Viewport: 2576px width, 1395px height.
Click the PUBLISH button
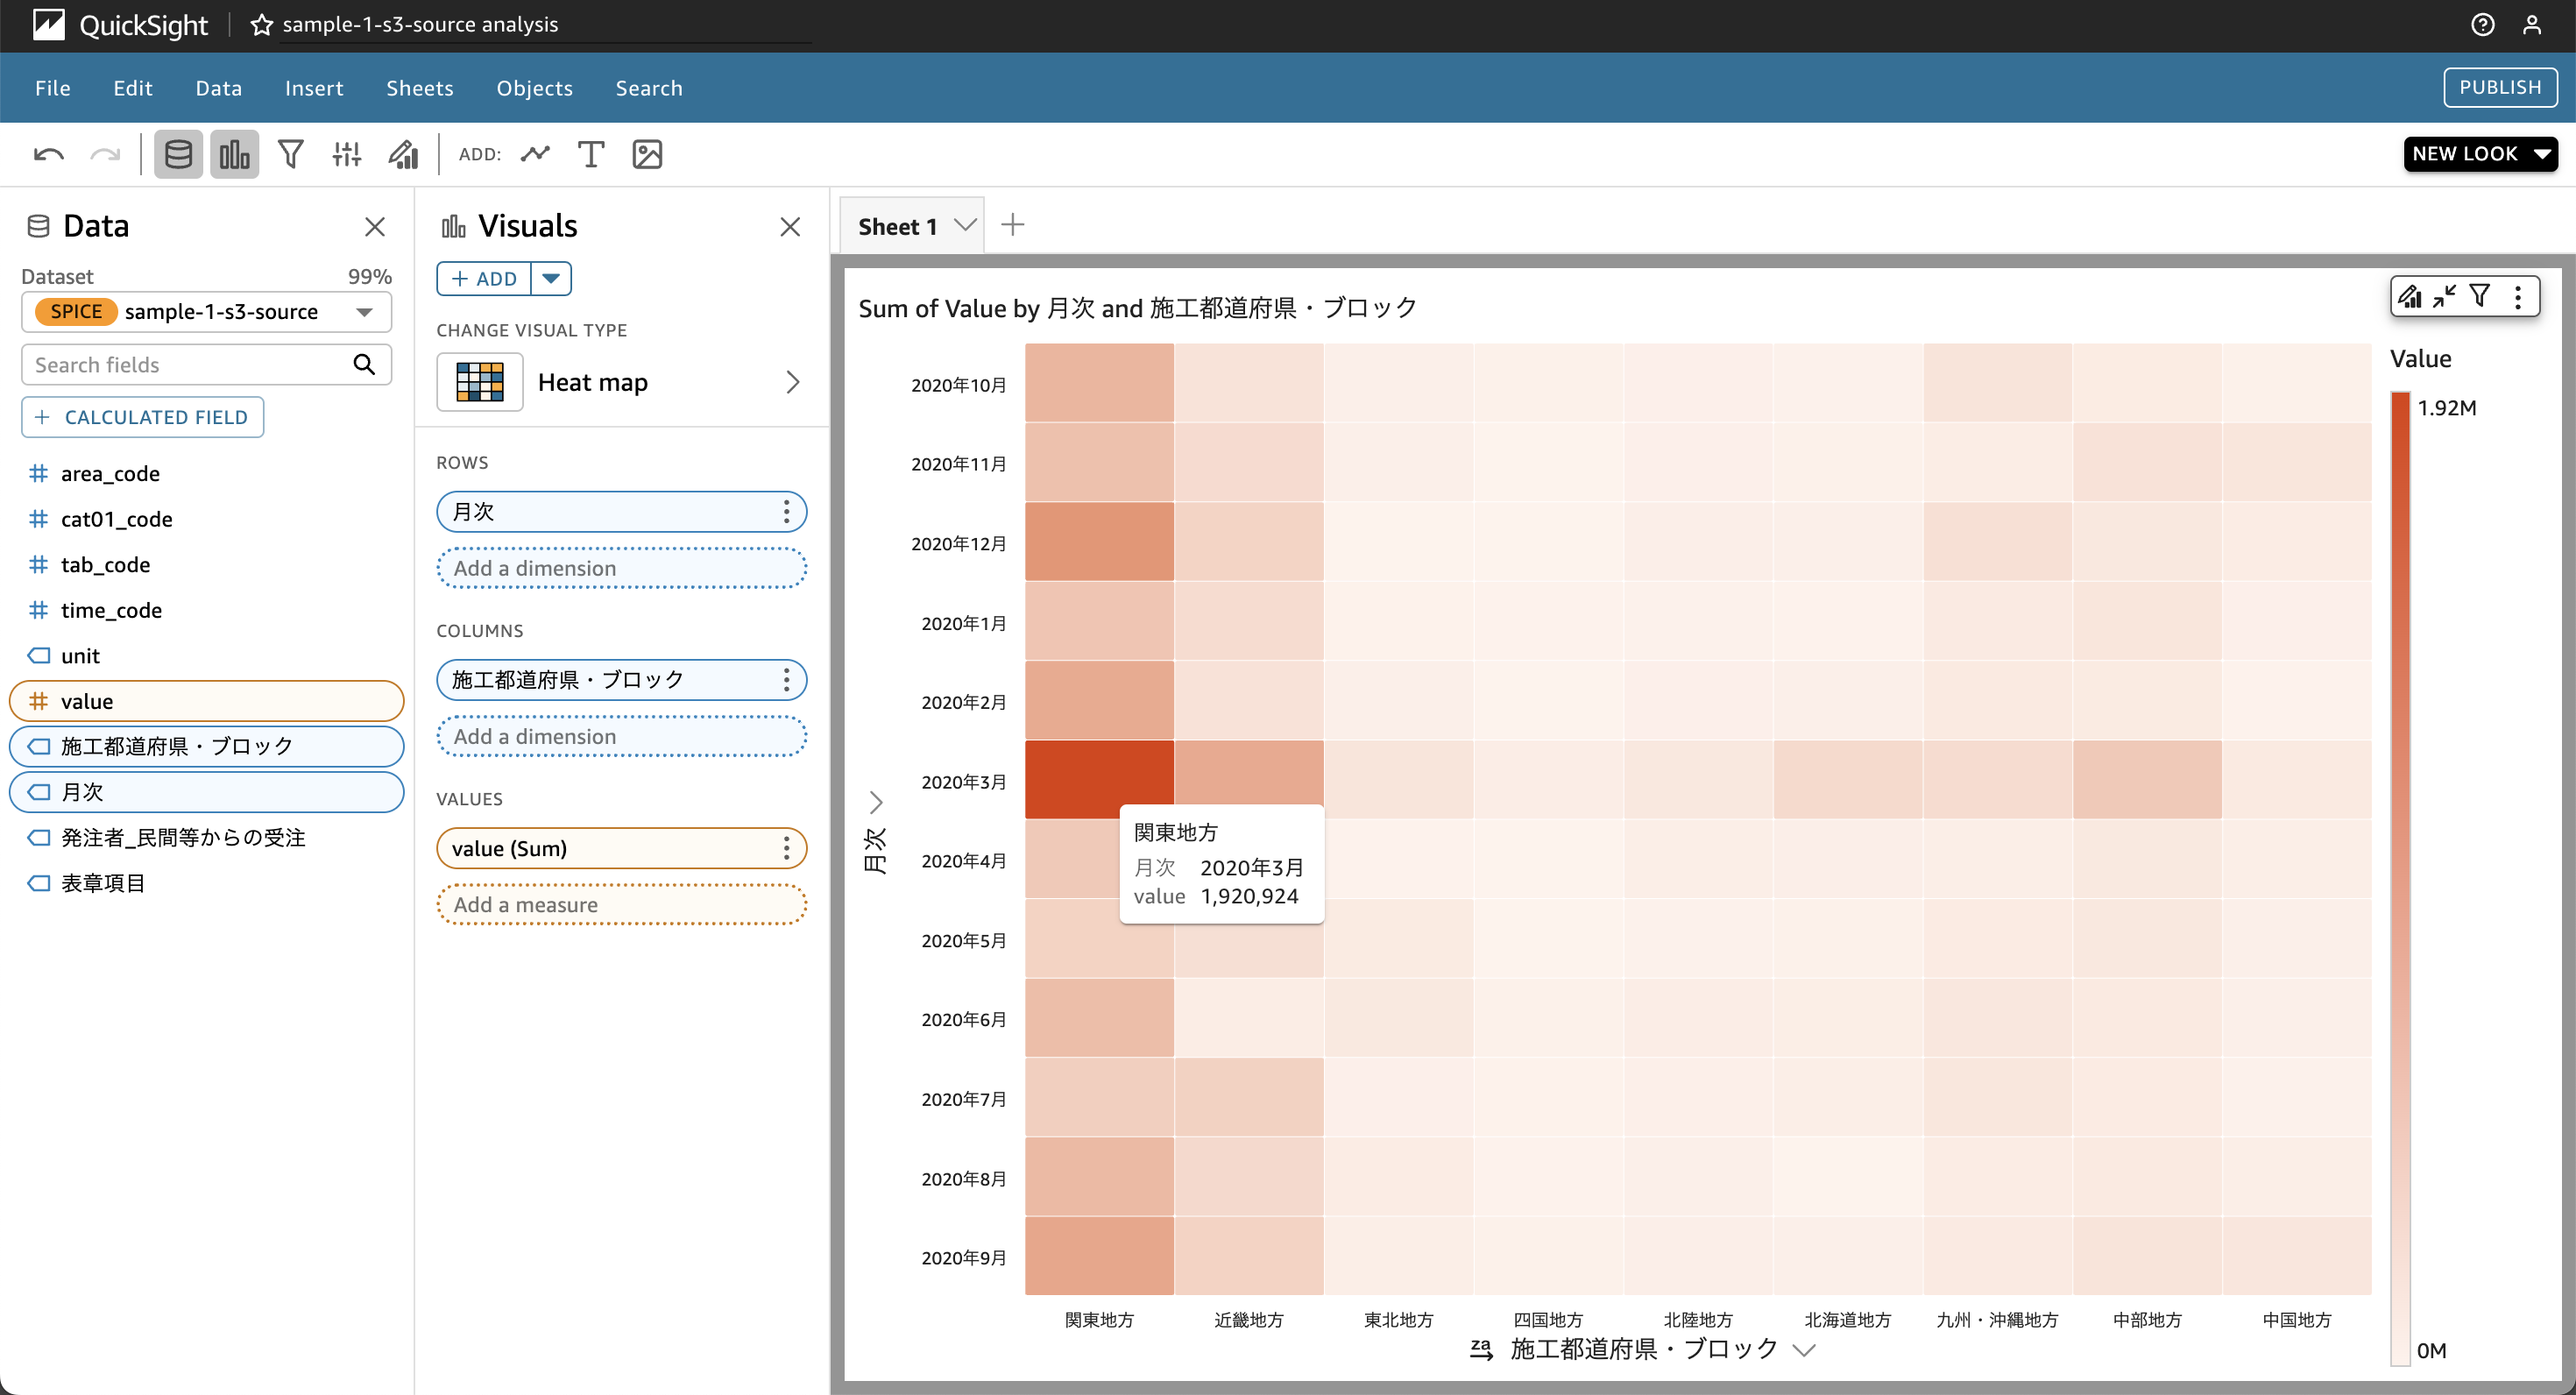[2500, 87]
